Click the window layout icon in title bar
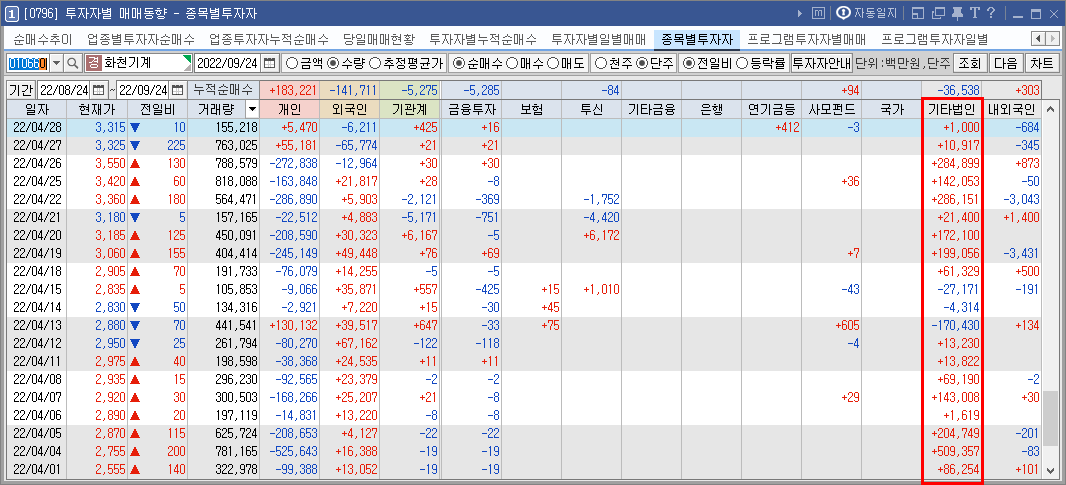This screenshot has height=485, width=1066. point(918,13)
